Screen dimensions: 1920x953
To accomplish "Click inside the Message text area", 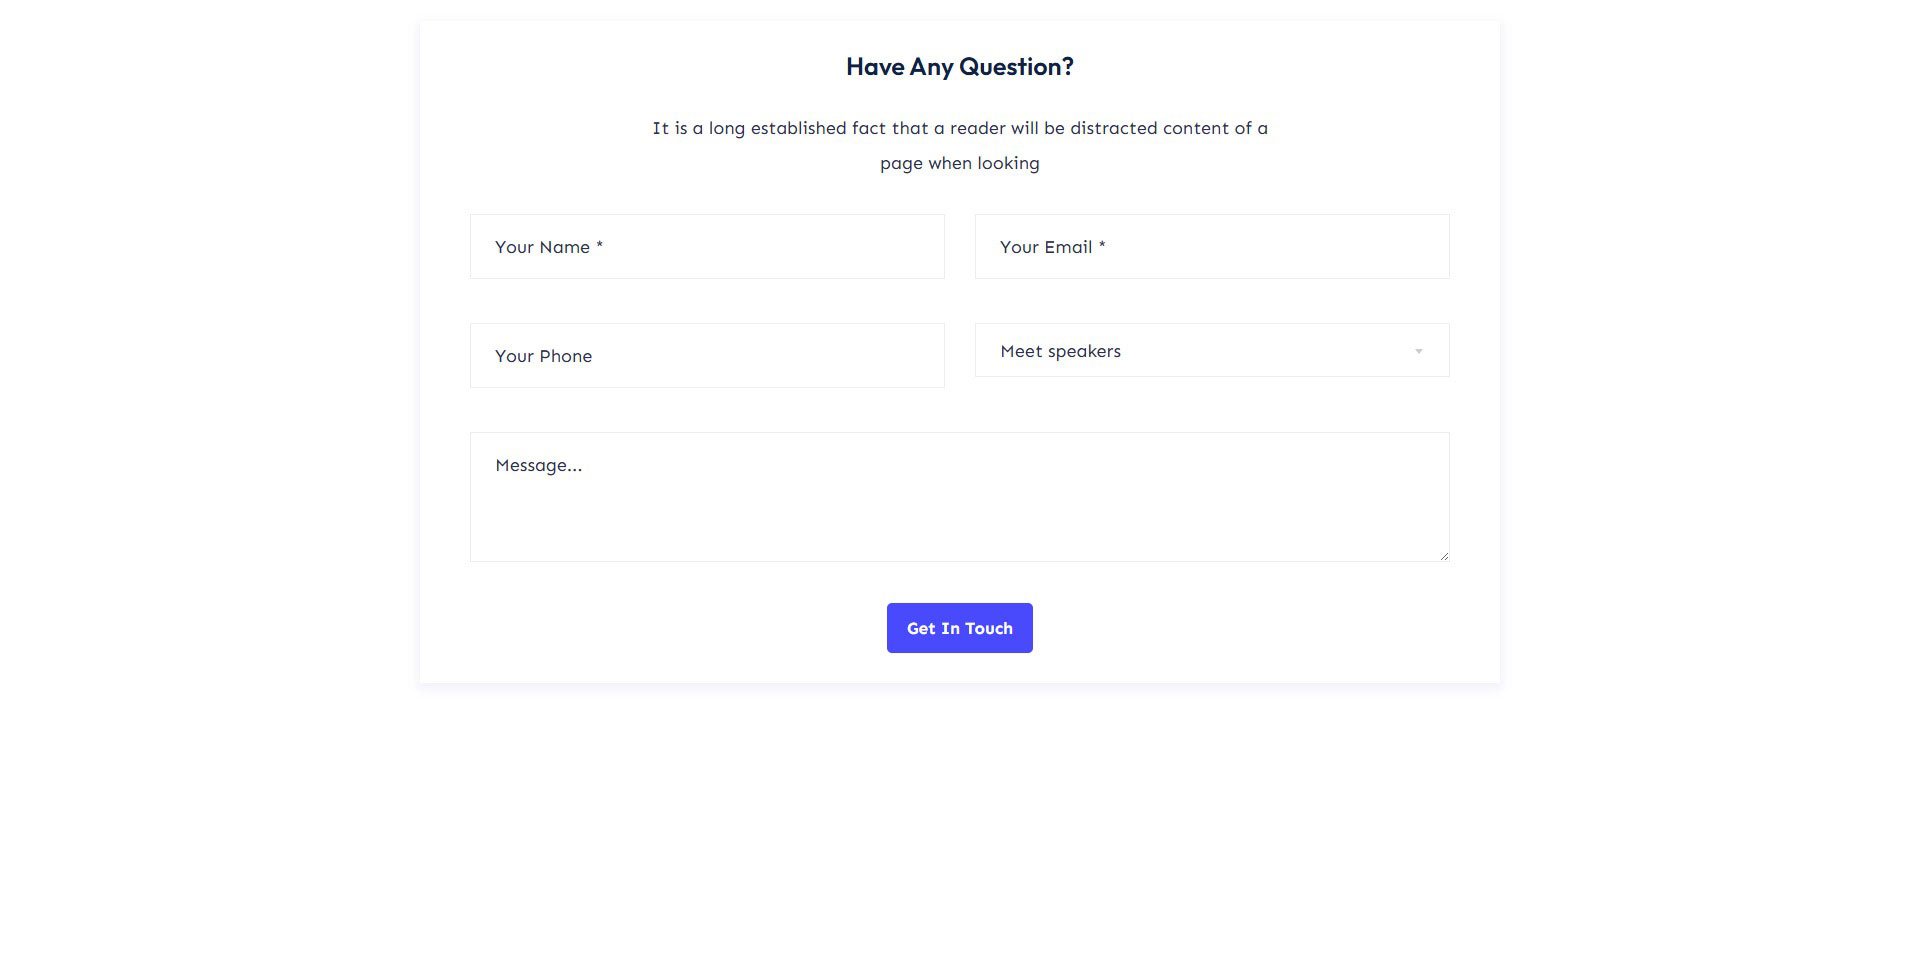I will click(x=960, y=497).
